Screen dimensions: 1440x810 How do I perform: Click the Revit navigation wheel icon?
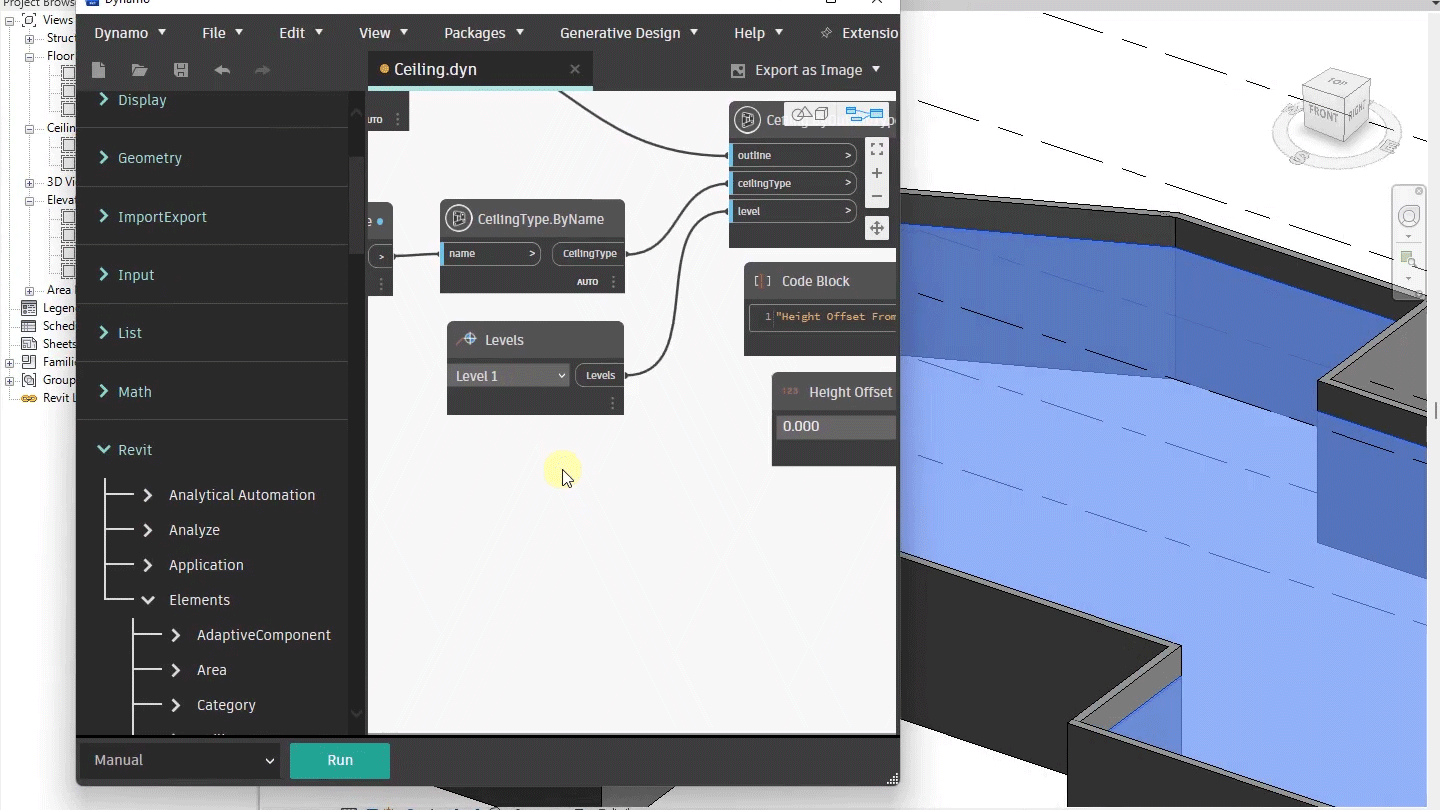click(1409, 216)
